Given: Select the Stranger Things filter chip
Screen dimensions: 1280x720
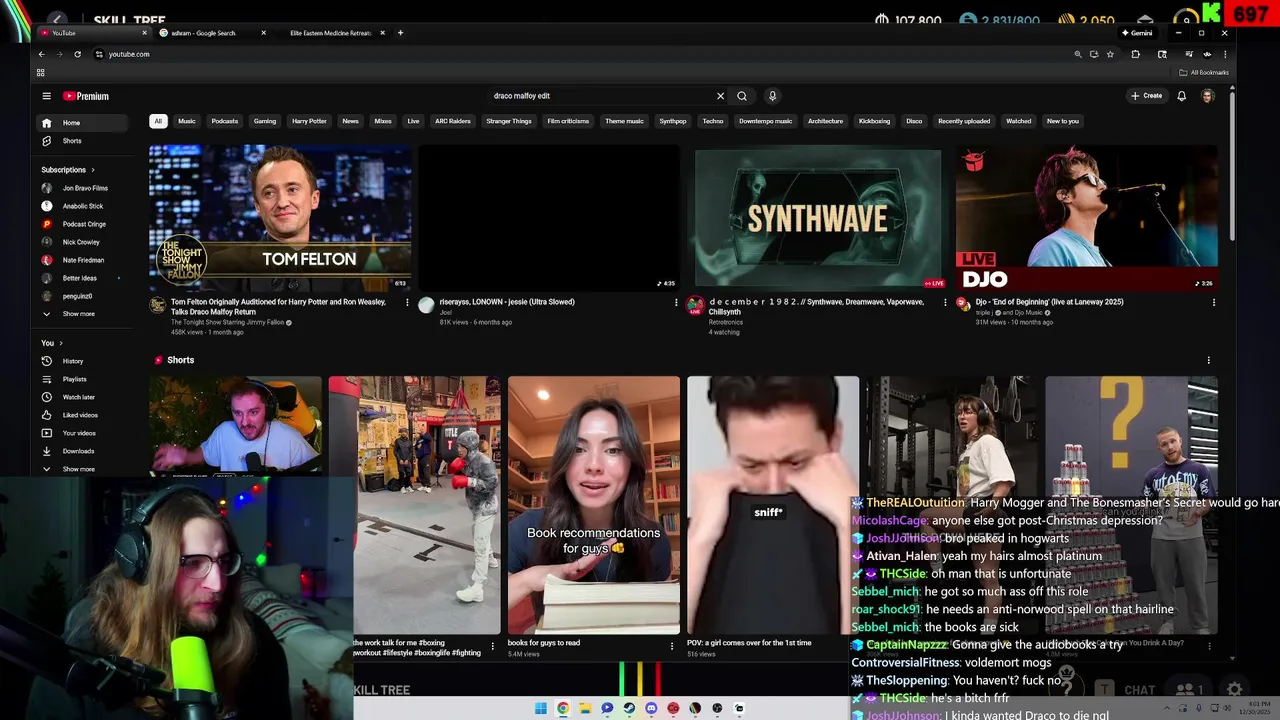Looking at the screenshot, I should [509, 121].
